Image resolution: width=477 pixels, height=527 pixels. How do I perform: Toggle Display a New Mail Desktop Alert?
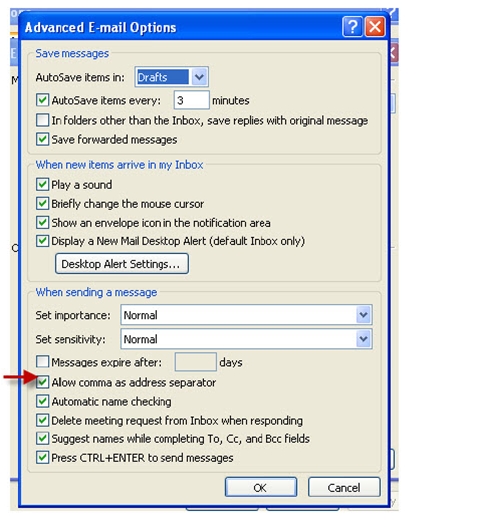pyautogui.click(x=42, y=241)
